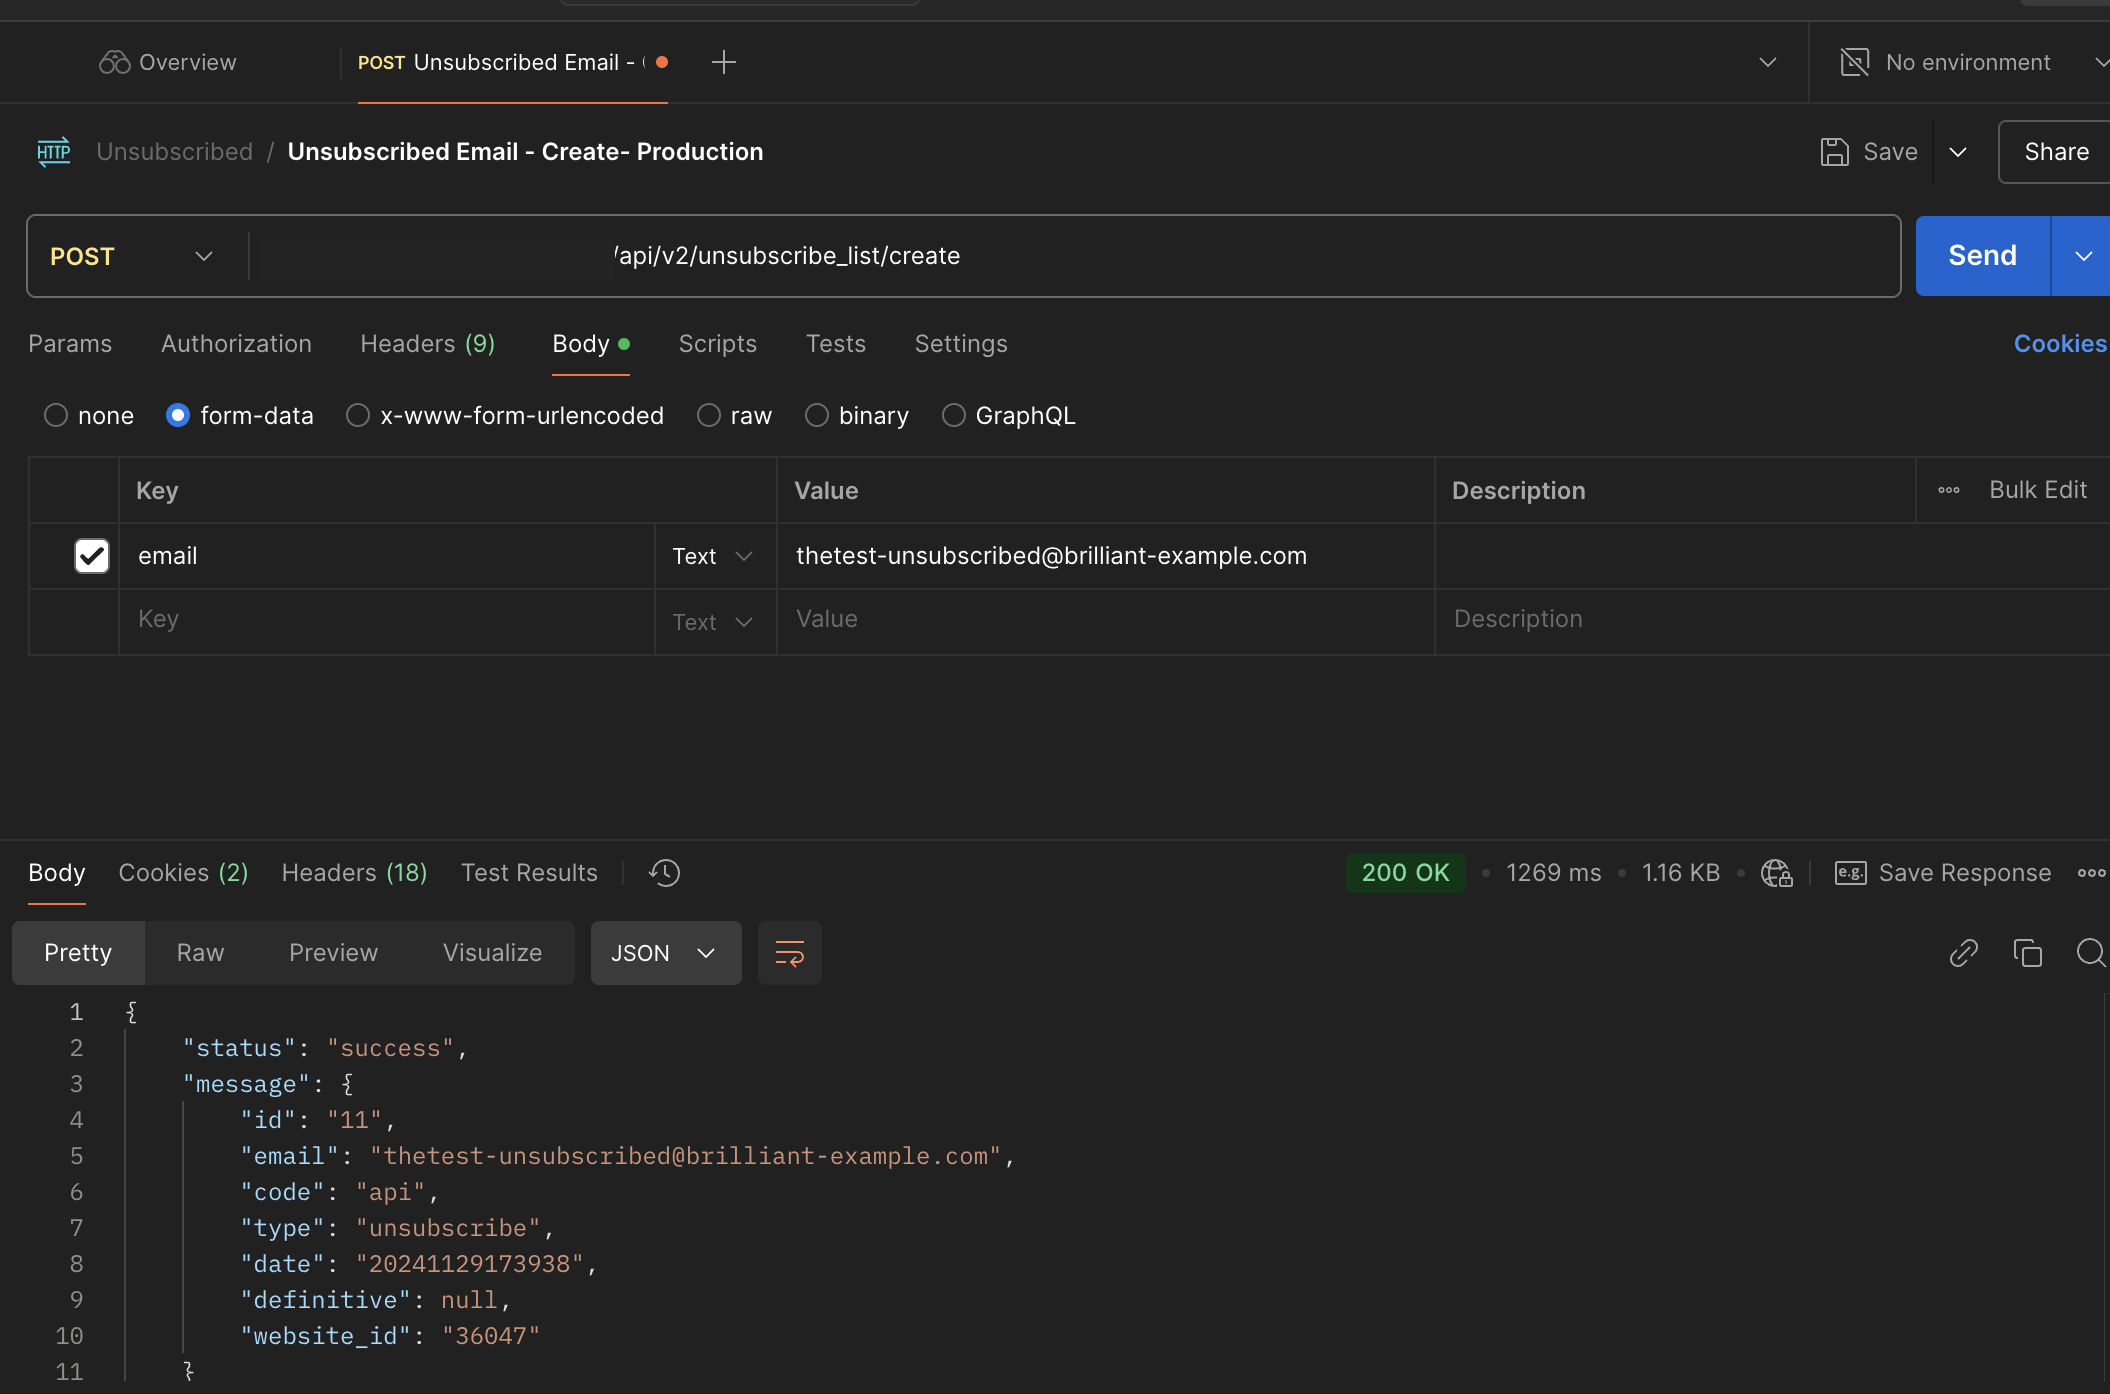Toggle word wrap in response viewer

click(x=789, y=953)
